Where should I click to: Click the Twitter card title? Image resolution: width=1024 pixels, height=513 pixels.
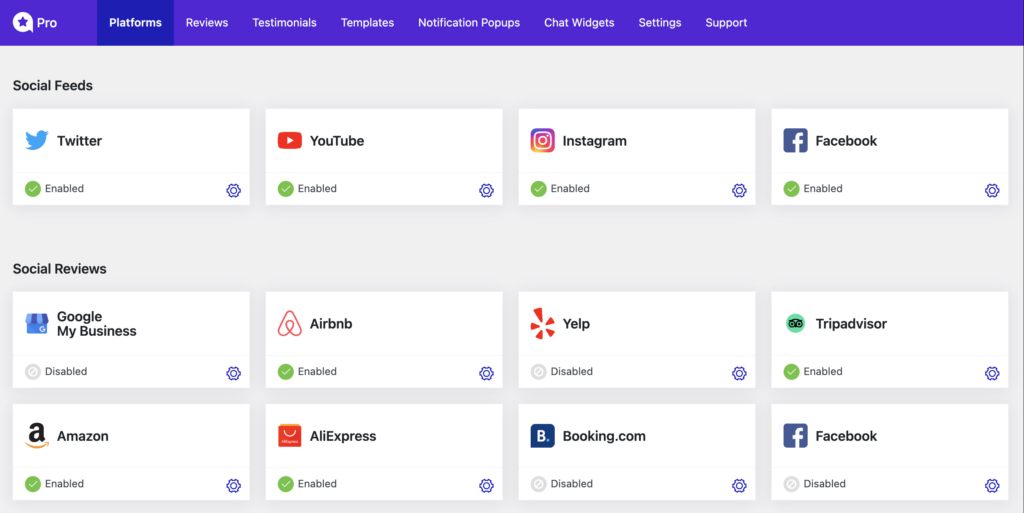(x=79, y=141)
